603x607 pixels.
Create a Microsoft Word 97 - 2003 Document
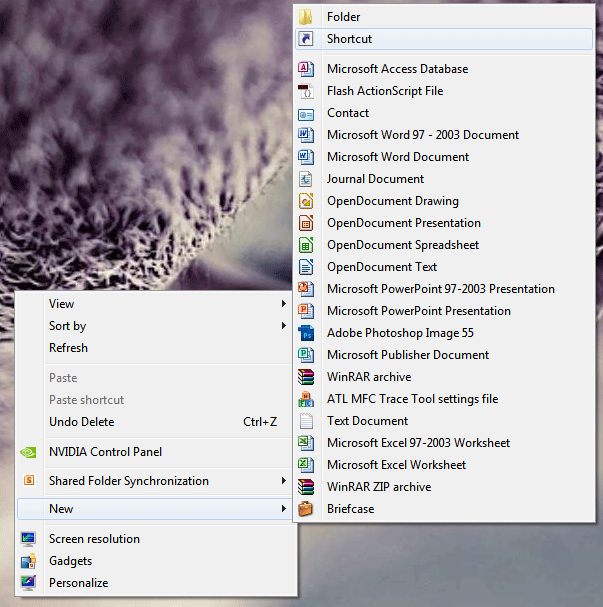coord(444,135)
